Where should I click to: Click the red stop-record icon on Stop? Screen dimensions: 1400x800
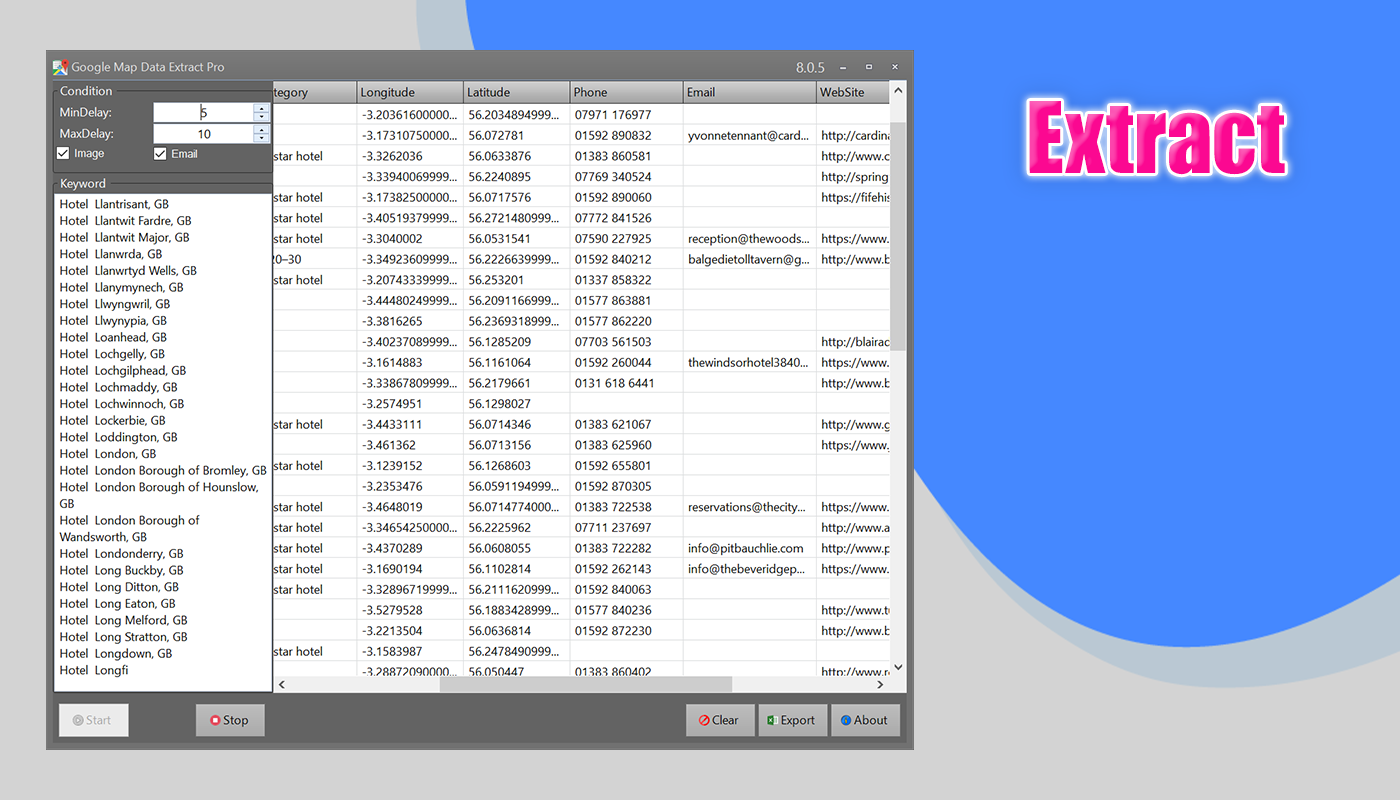coord(214,720)
